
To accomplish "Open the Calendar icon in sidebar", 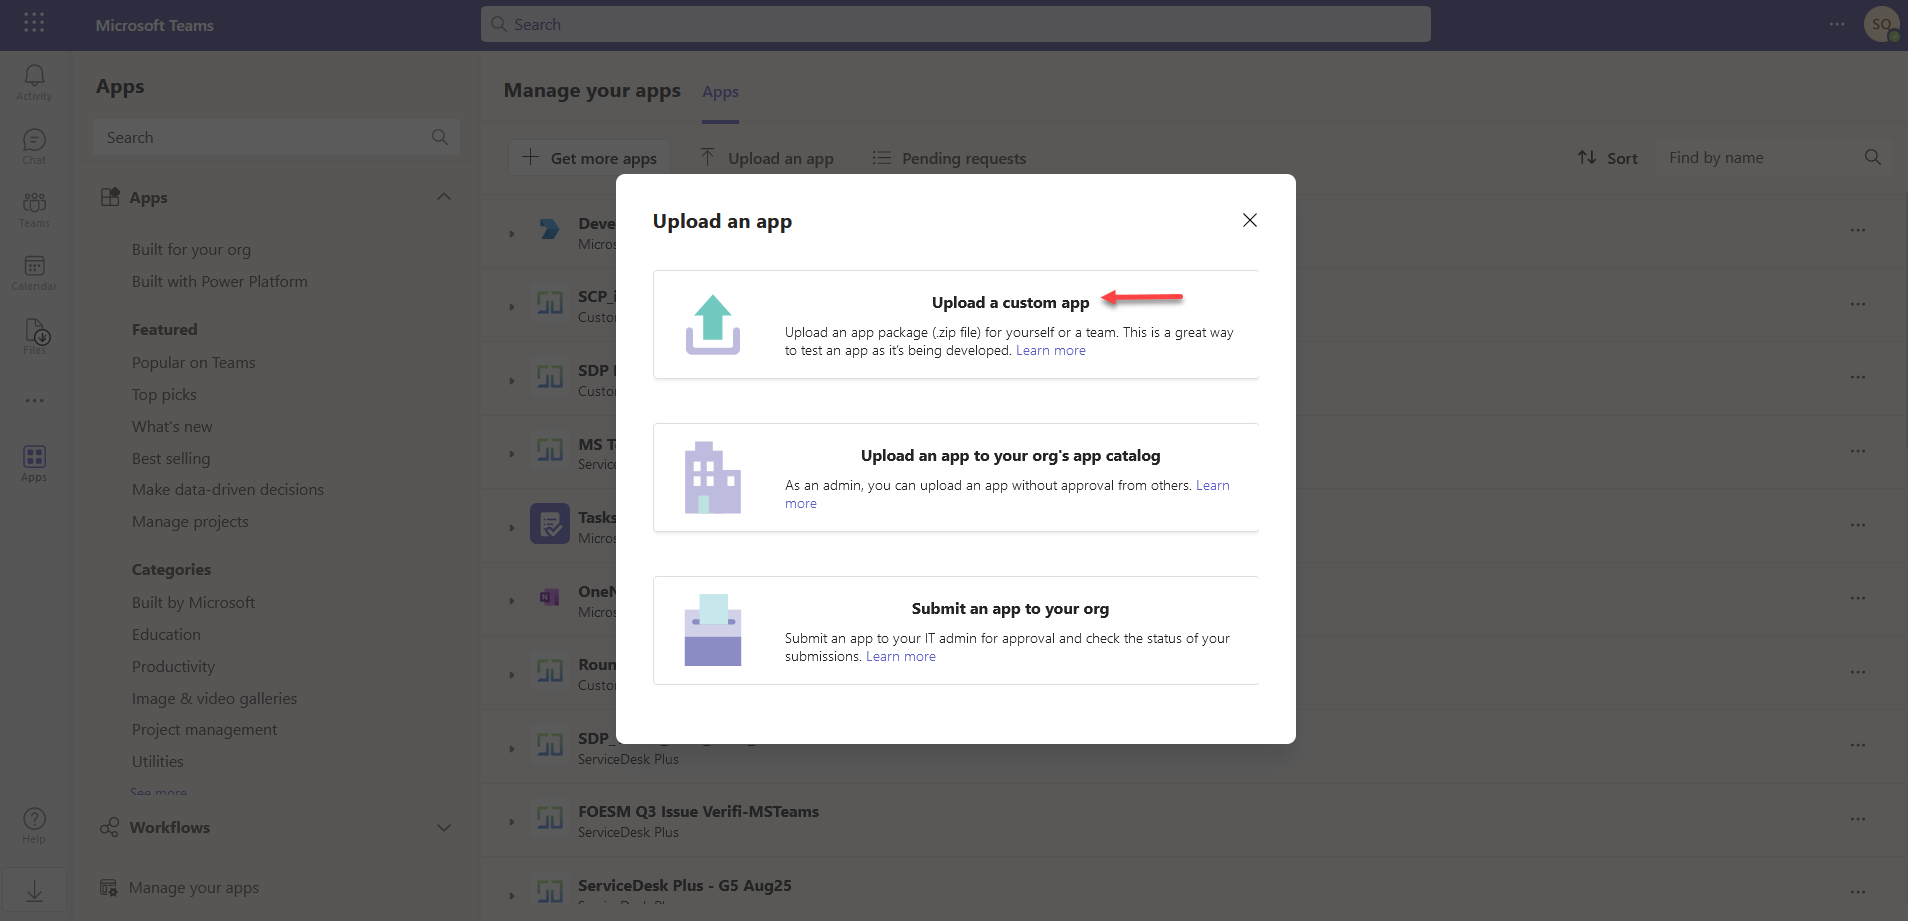I will 34,271.
